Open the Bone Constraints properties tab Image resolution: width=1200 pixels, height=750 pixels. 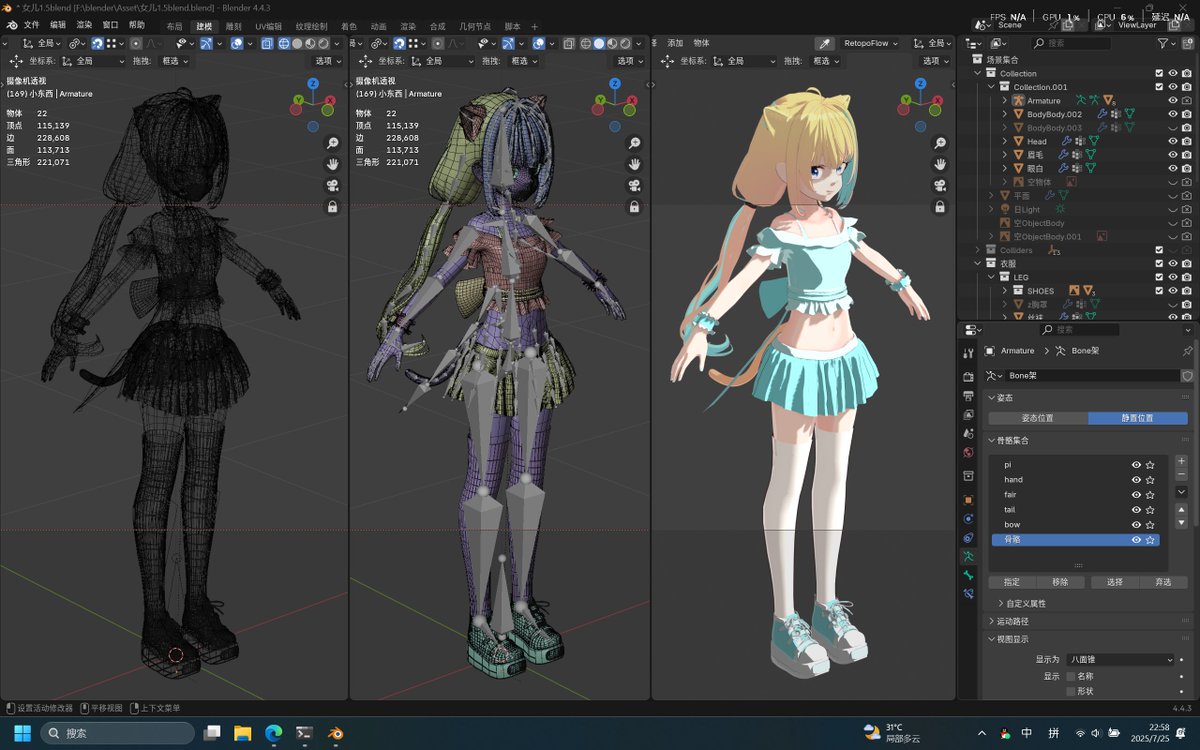pos(968,594)
